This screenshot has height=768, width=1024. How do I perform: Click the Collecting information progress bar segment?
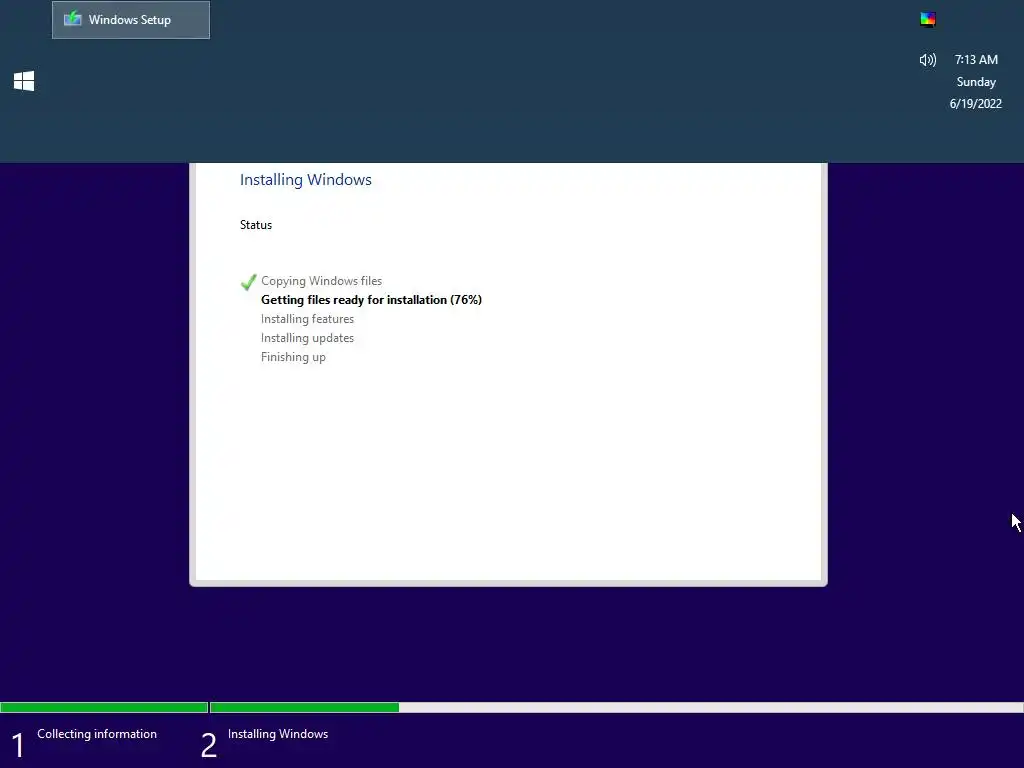click(x=104, y=707)
